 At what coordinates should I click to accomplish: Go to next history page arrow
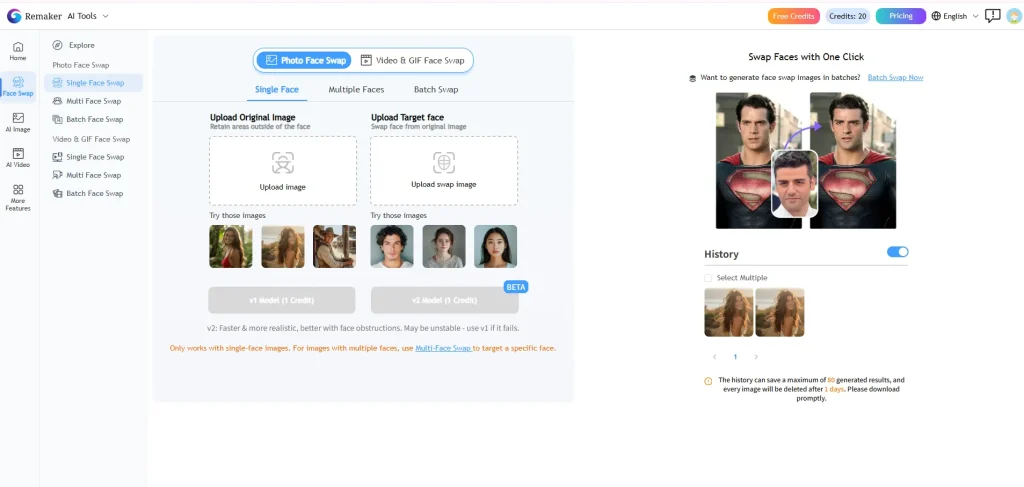coord(756,357)
